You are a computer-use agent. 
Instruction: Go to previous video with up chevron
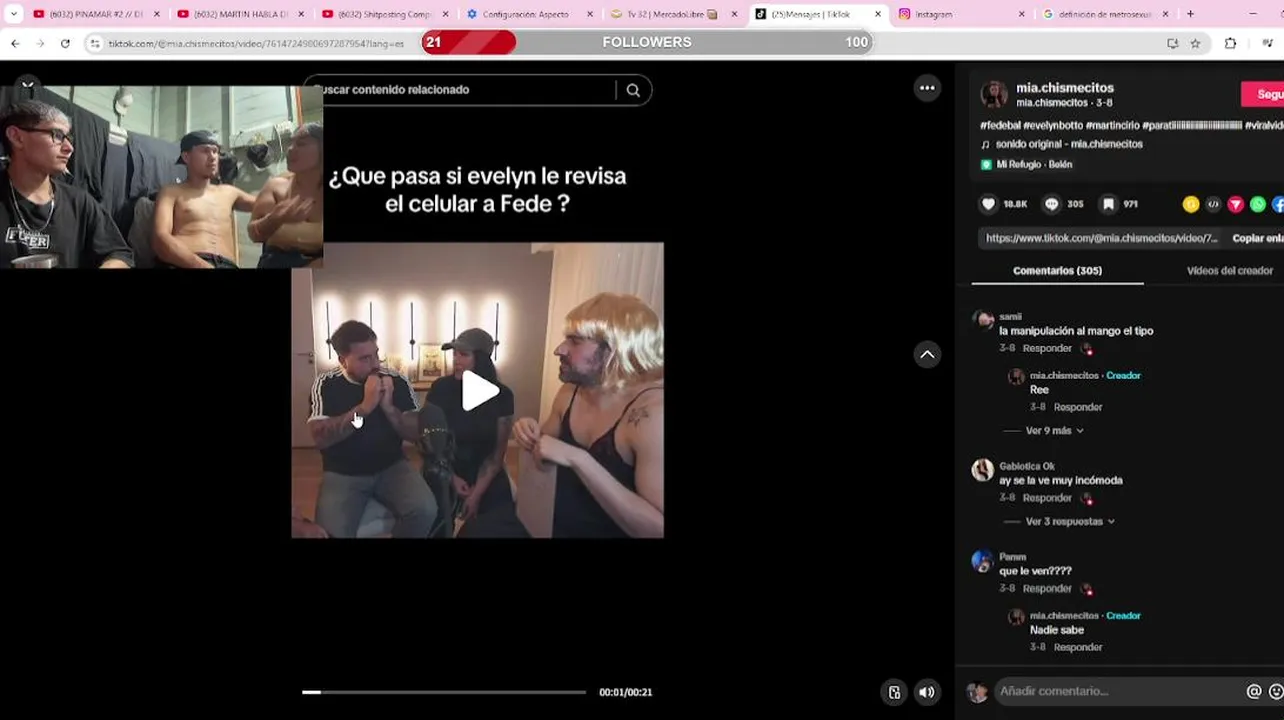[x=927, y=355]
